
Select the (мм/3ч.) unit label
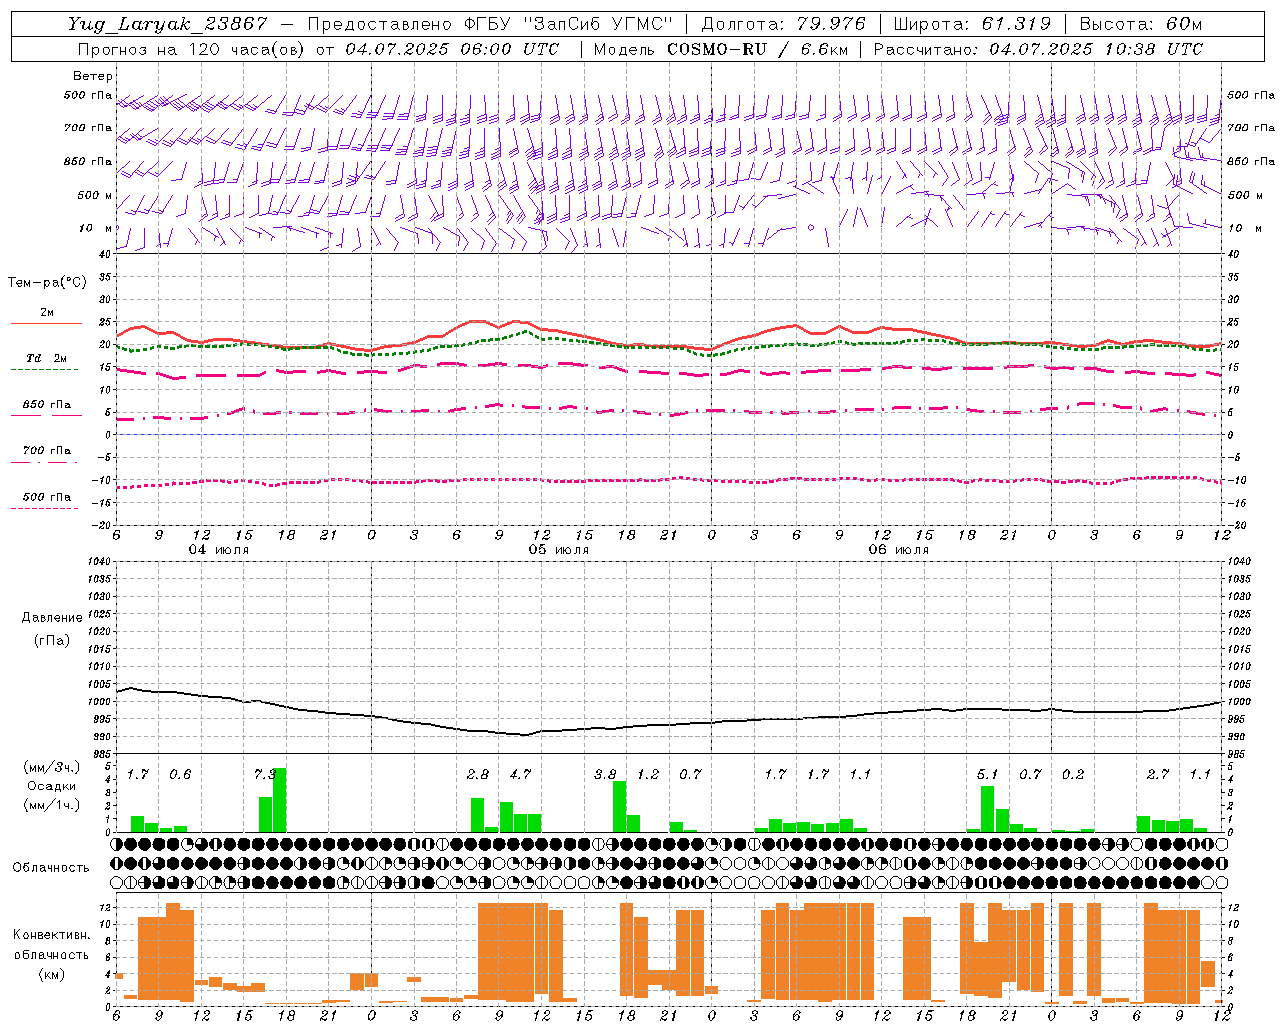pyautogui.click(x=51, y=767)
